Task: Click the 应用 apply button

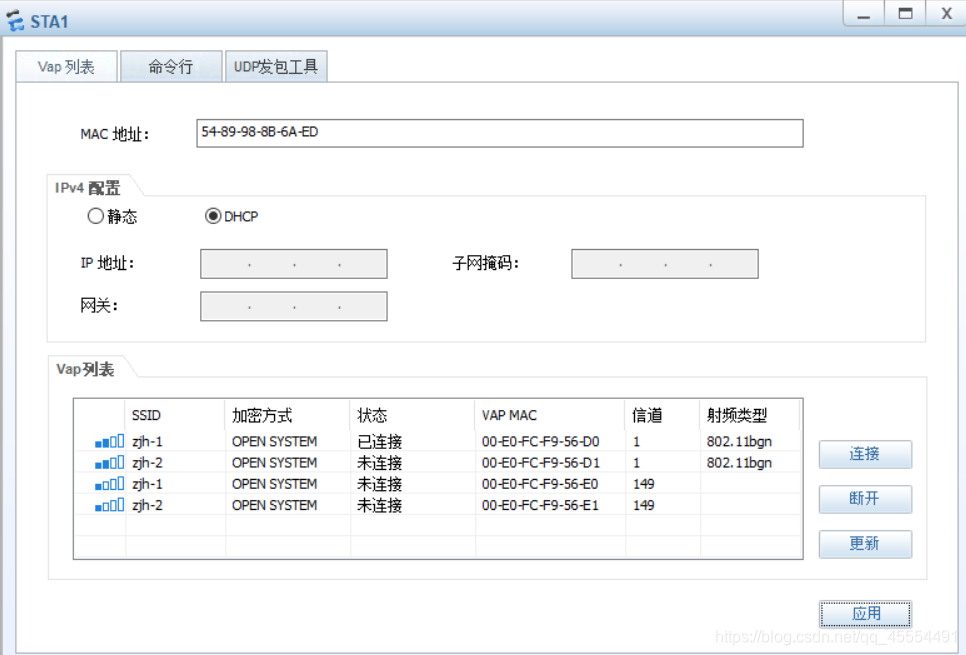Action: (x=865, y=614)
